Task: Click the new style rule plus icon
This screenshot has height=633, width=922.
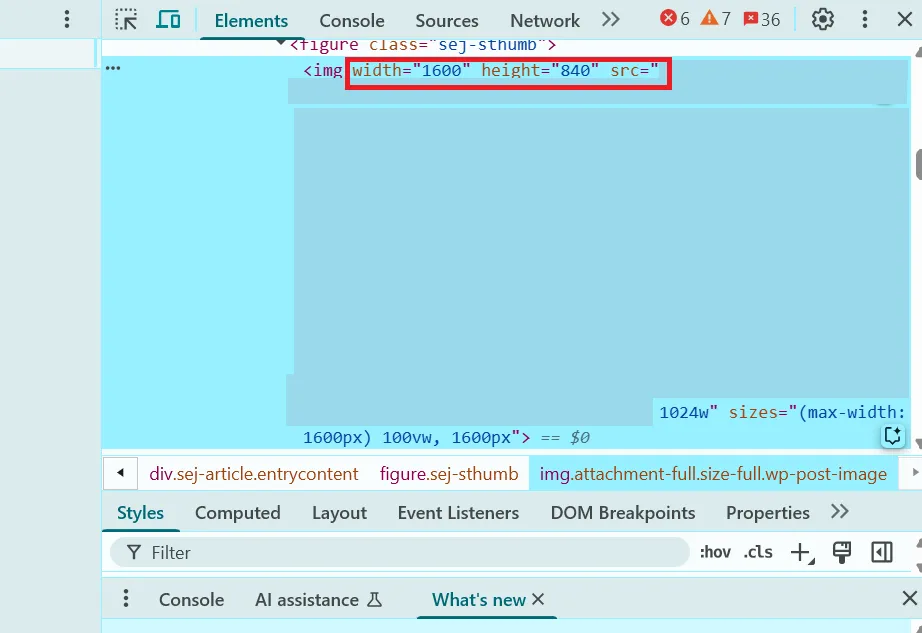Action: (x=800, y=552)
